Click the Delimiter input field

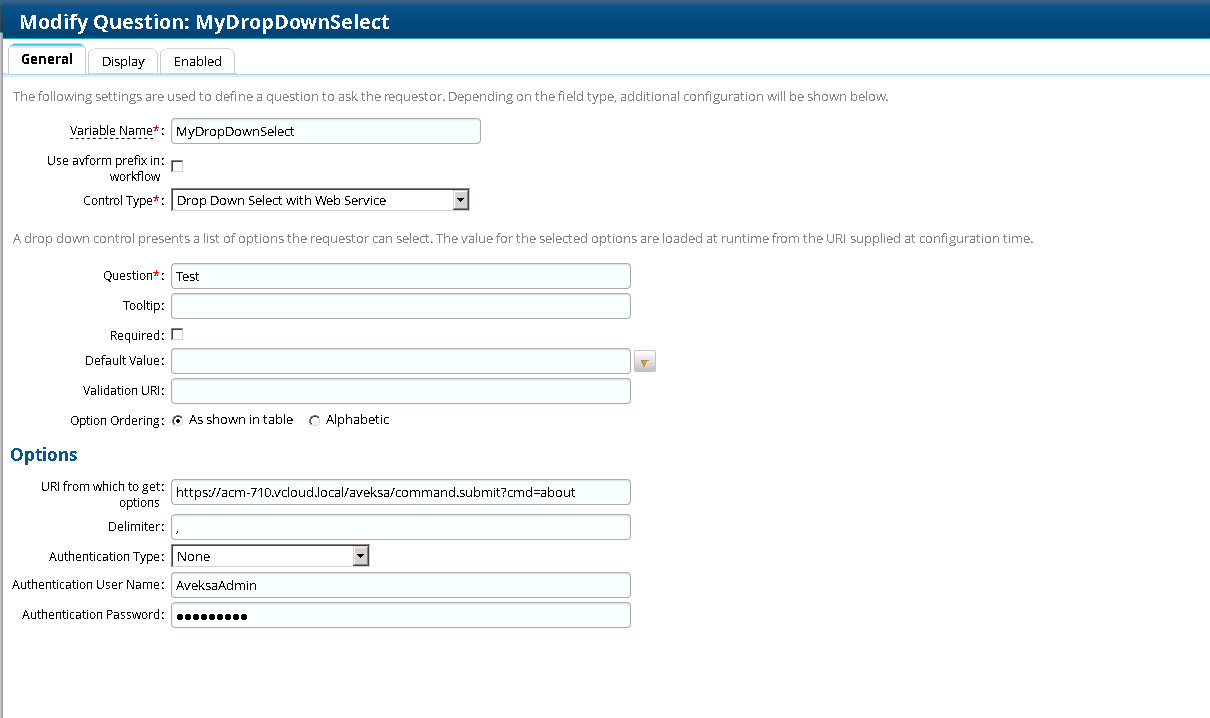(x=400, y=527)
